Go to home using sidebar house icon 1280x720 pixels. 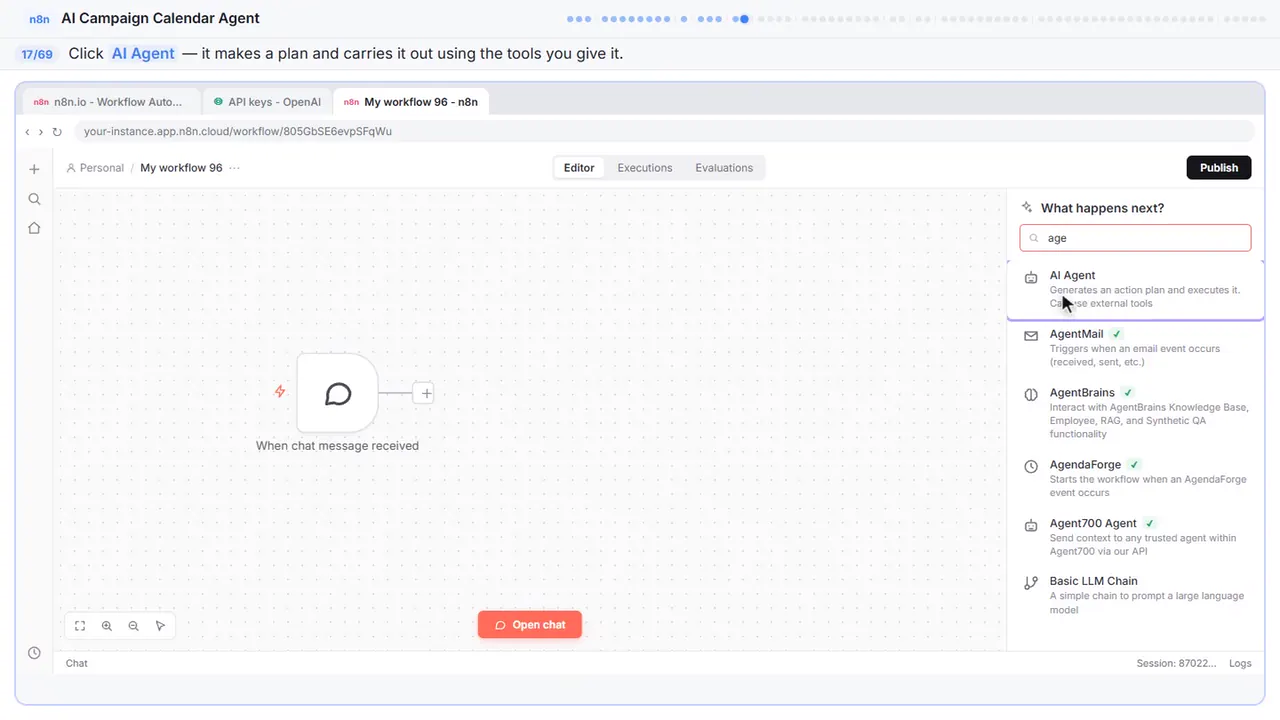pyautogui.click(x=34, y=228)
